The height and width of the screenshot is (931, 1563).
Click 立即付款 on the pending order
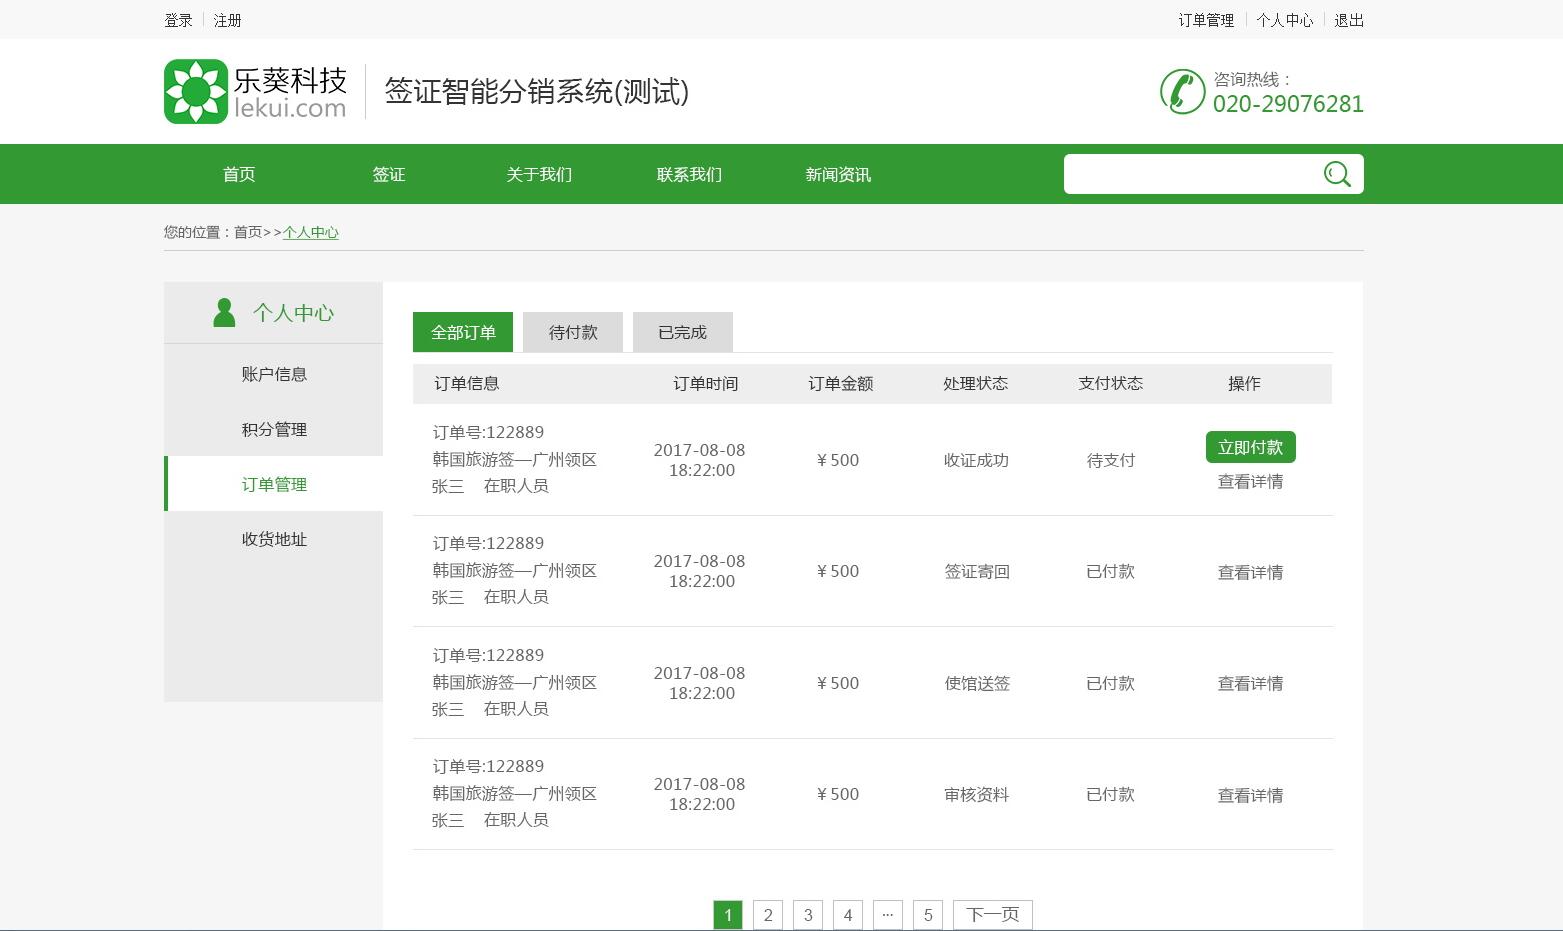pyautogui.click(x=1249, y=446)
